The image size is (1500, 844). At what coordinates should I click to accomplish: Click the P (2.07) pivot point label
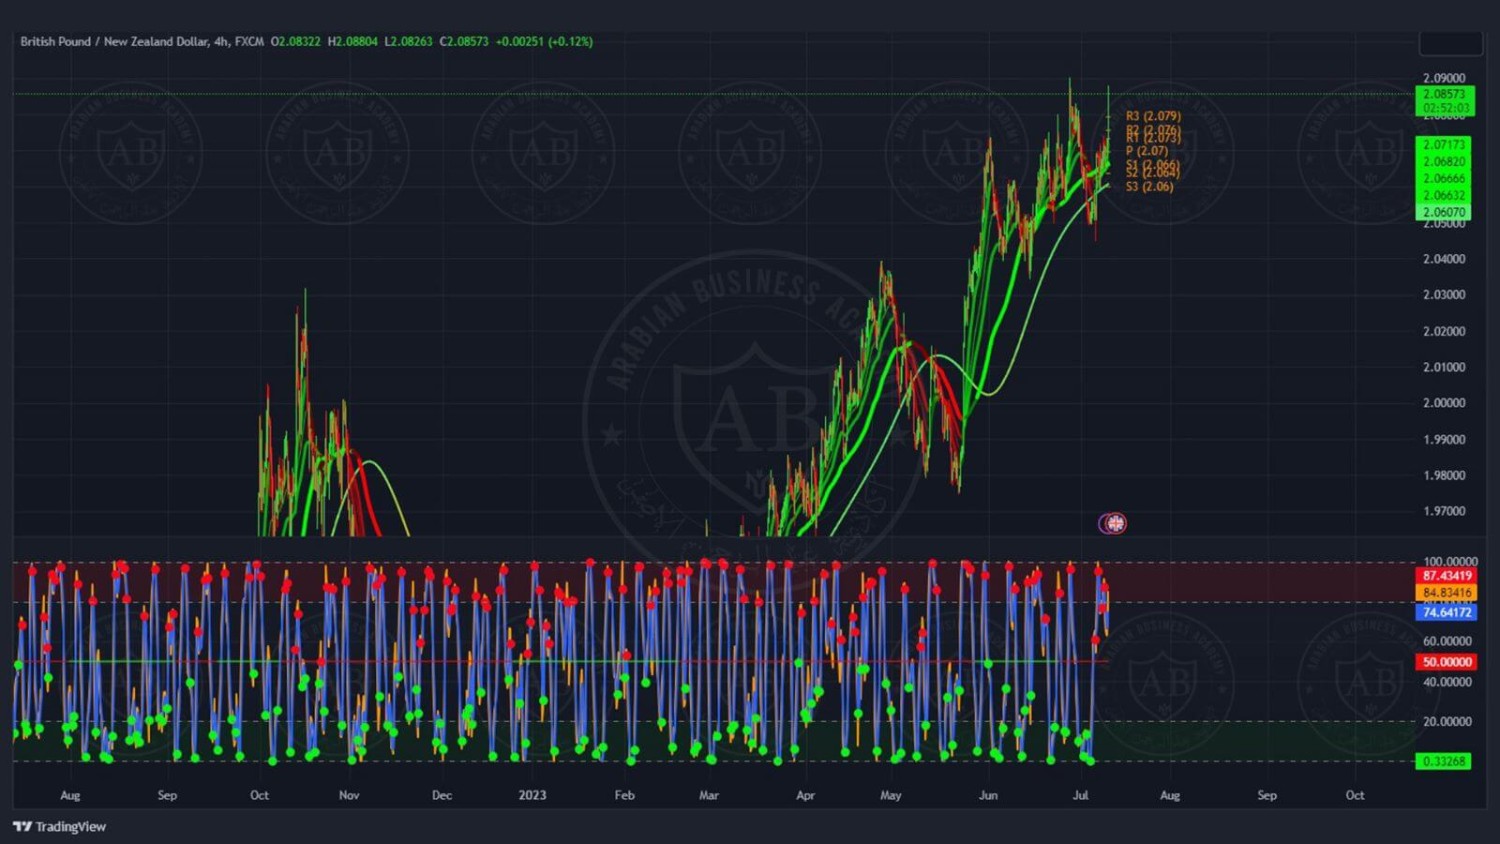click(x=1146, y=151)
